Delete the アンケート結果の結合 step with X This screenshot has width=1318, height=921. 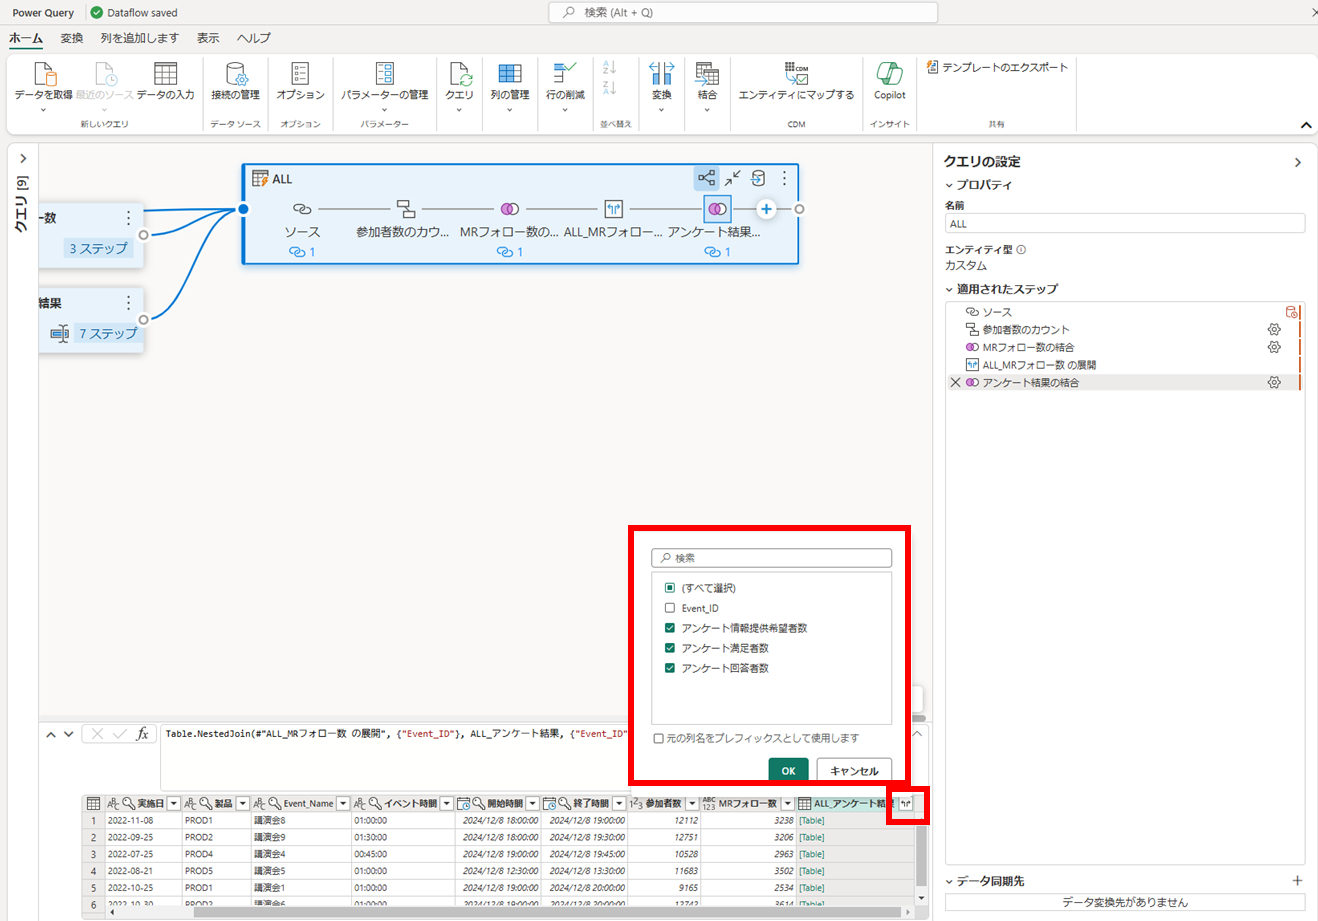coord(955,382)
